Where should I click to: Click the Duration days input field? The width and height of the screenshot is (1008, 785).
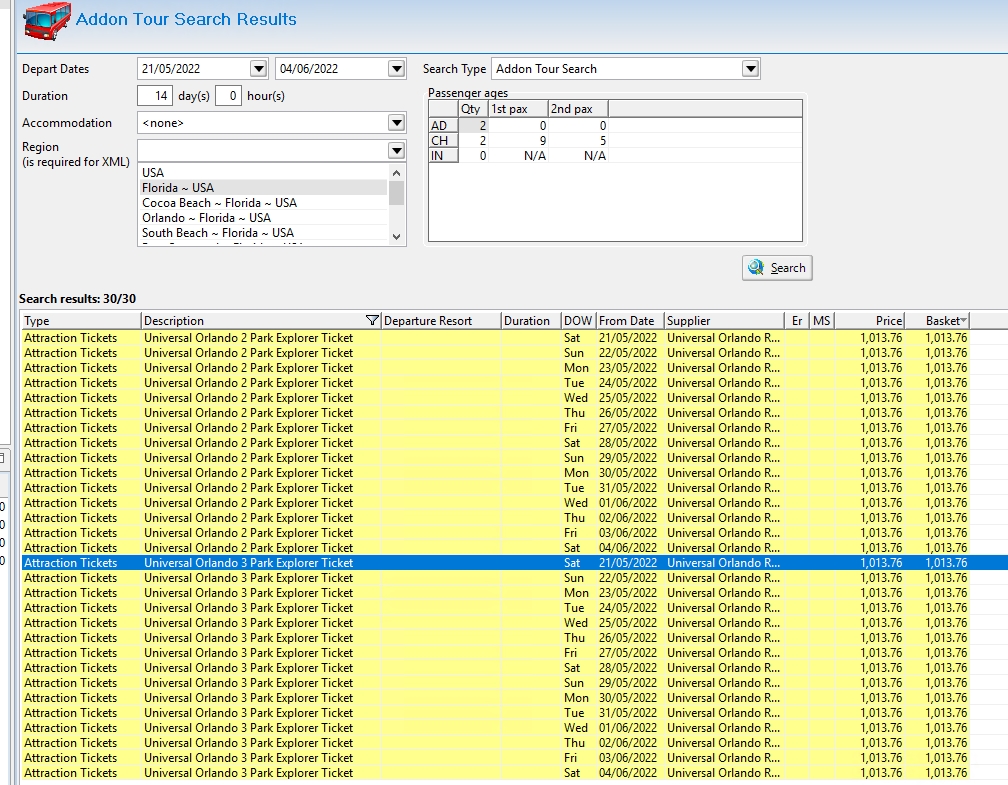point(155,96)
